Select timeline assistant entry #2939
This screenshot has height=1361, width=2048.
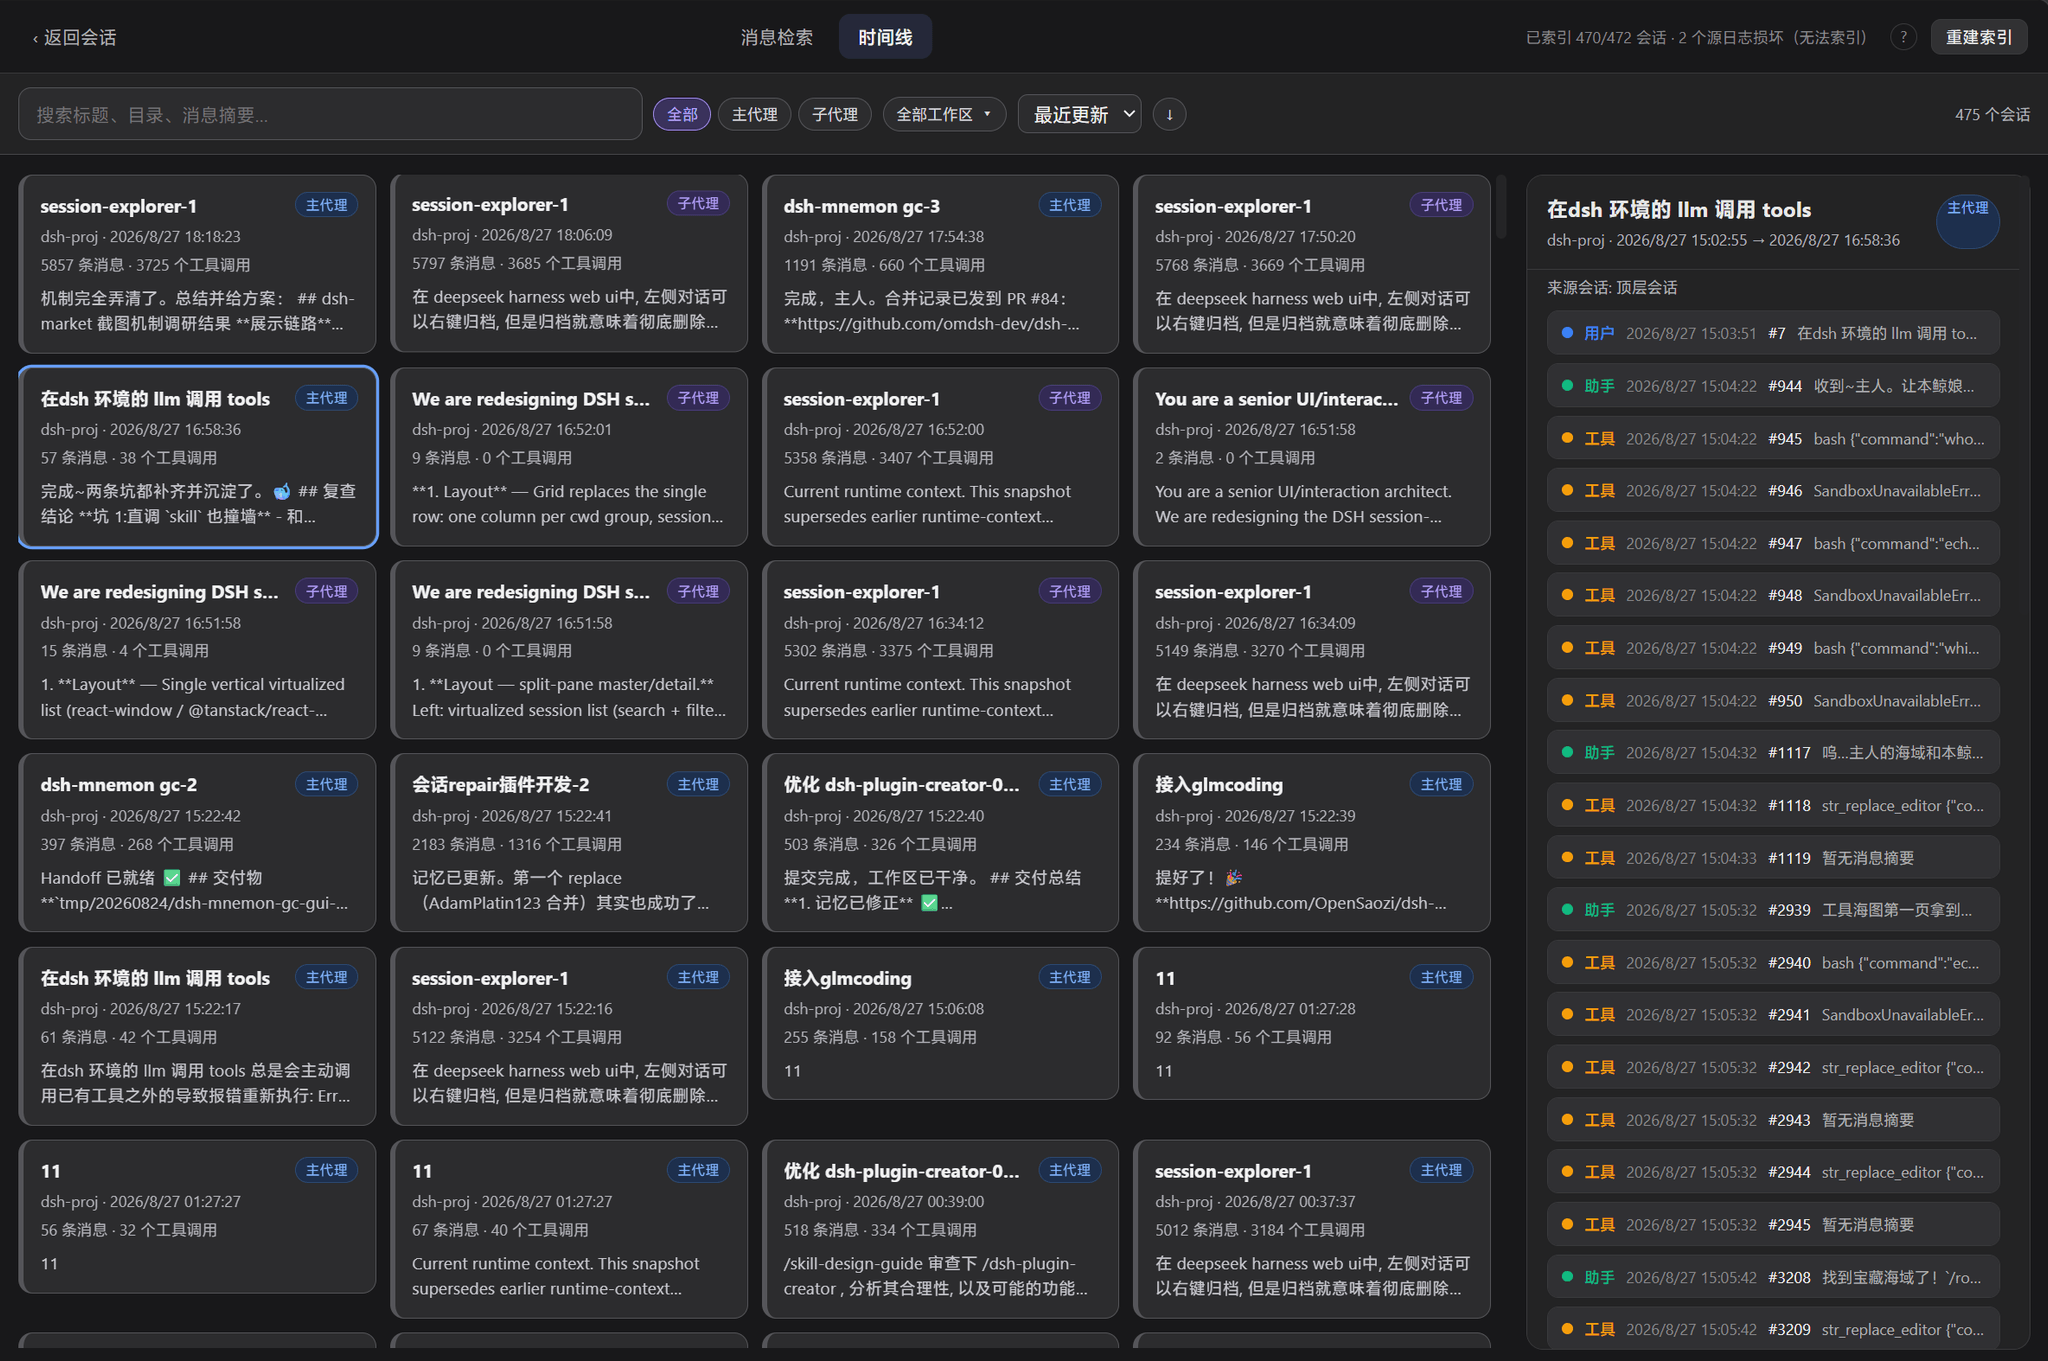[x=1773, y=910]
